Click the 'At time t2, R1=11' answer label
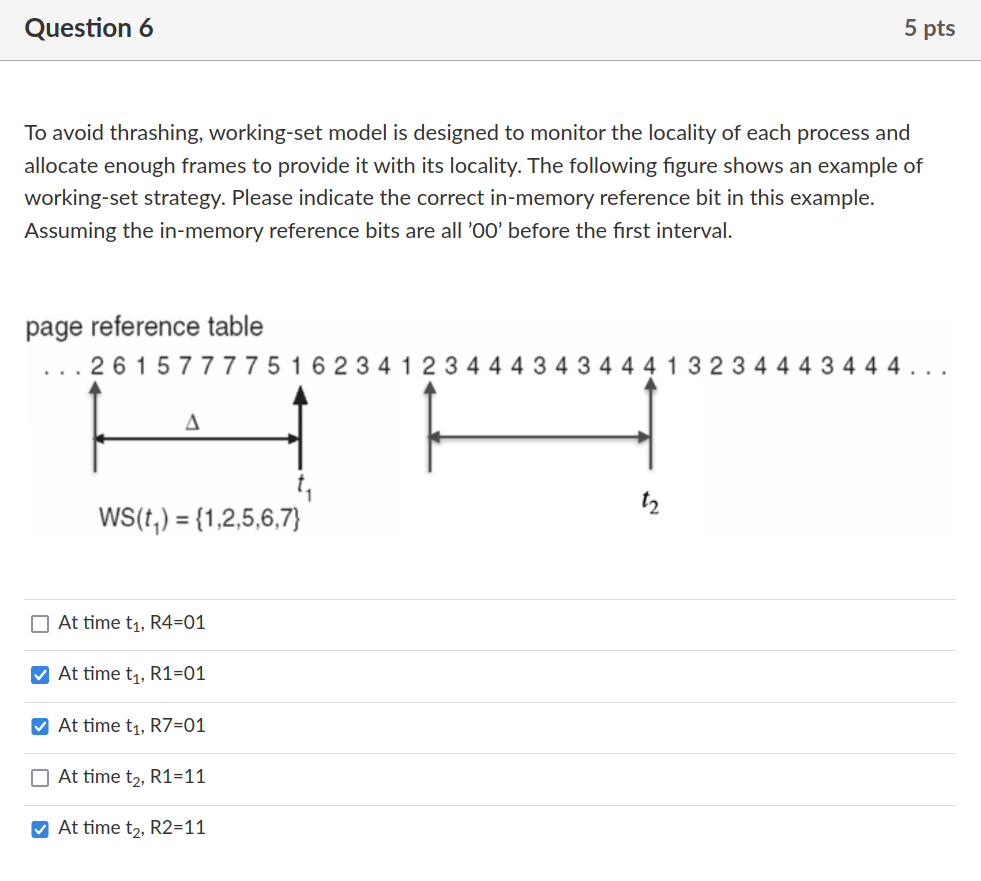The height and width of the screenshot is (881, 981). pos(132,777)
